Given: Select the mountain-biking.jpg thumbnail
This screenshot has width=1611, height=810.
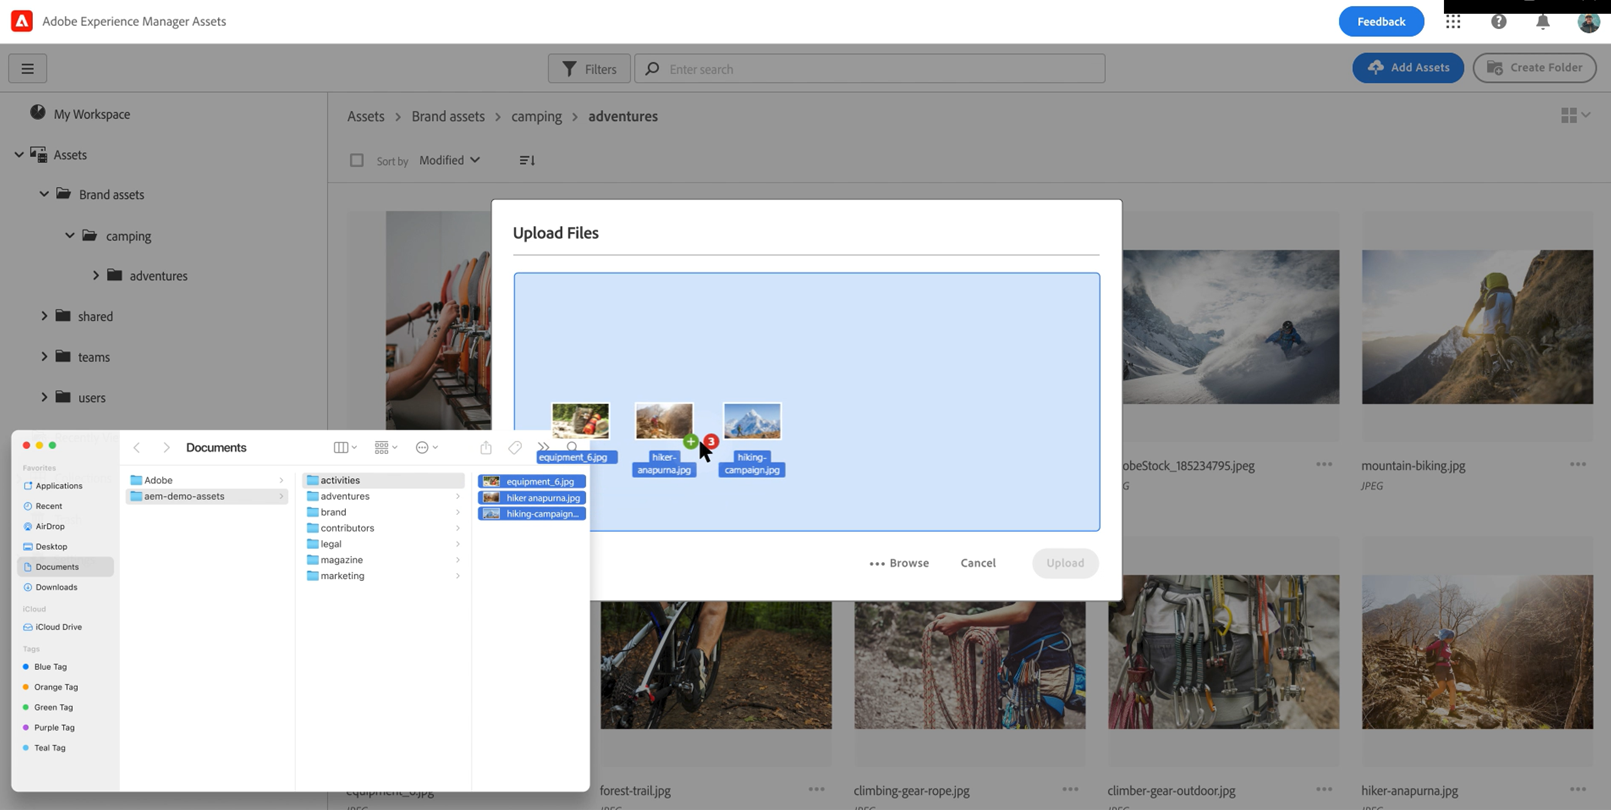Looking at the screenshot, I should point(1477,327).
